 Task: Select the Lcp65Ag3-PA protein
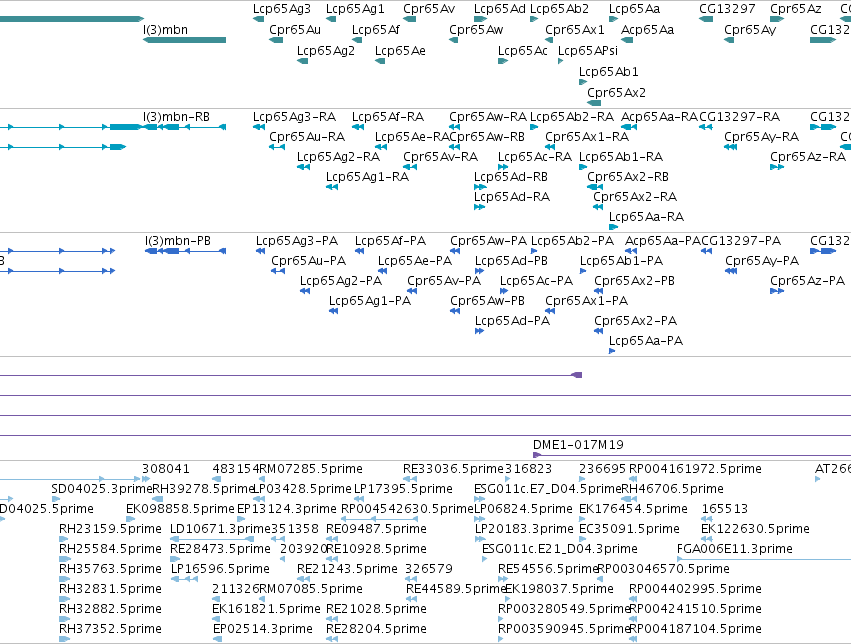297,241
